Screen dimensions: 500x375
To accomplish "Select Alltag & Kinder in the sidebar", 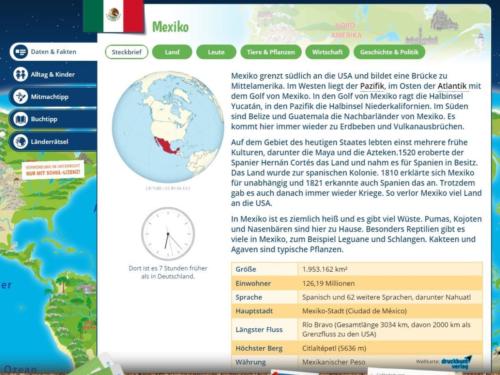I will tap(53, 74).
